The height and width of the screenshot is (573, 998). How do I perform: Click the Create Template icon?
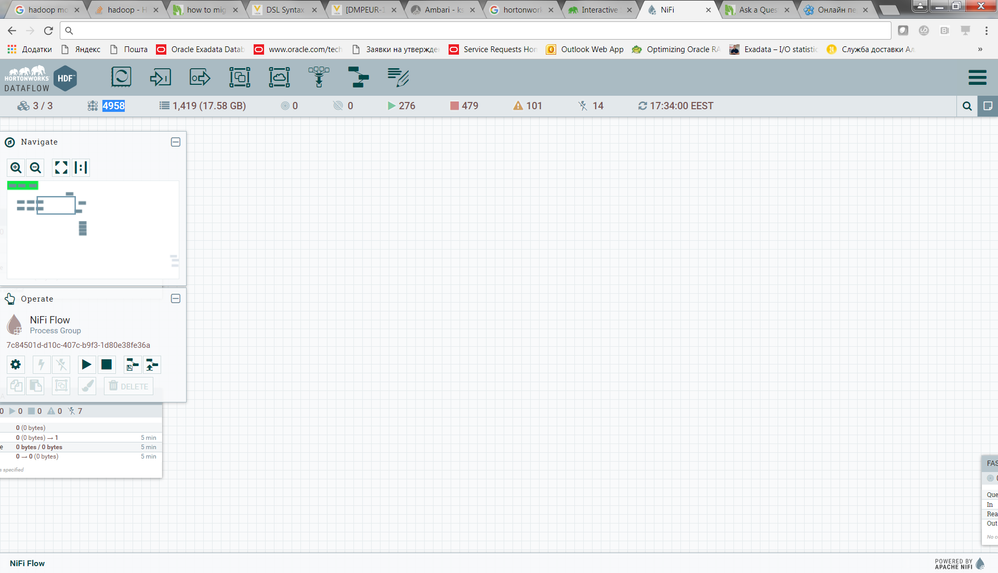[x=132, y=365]
